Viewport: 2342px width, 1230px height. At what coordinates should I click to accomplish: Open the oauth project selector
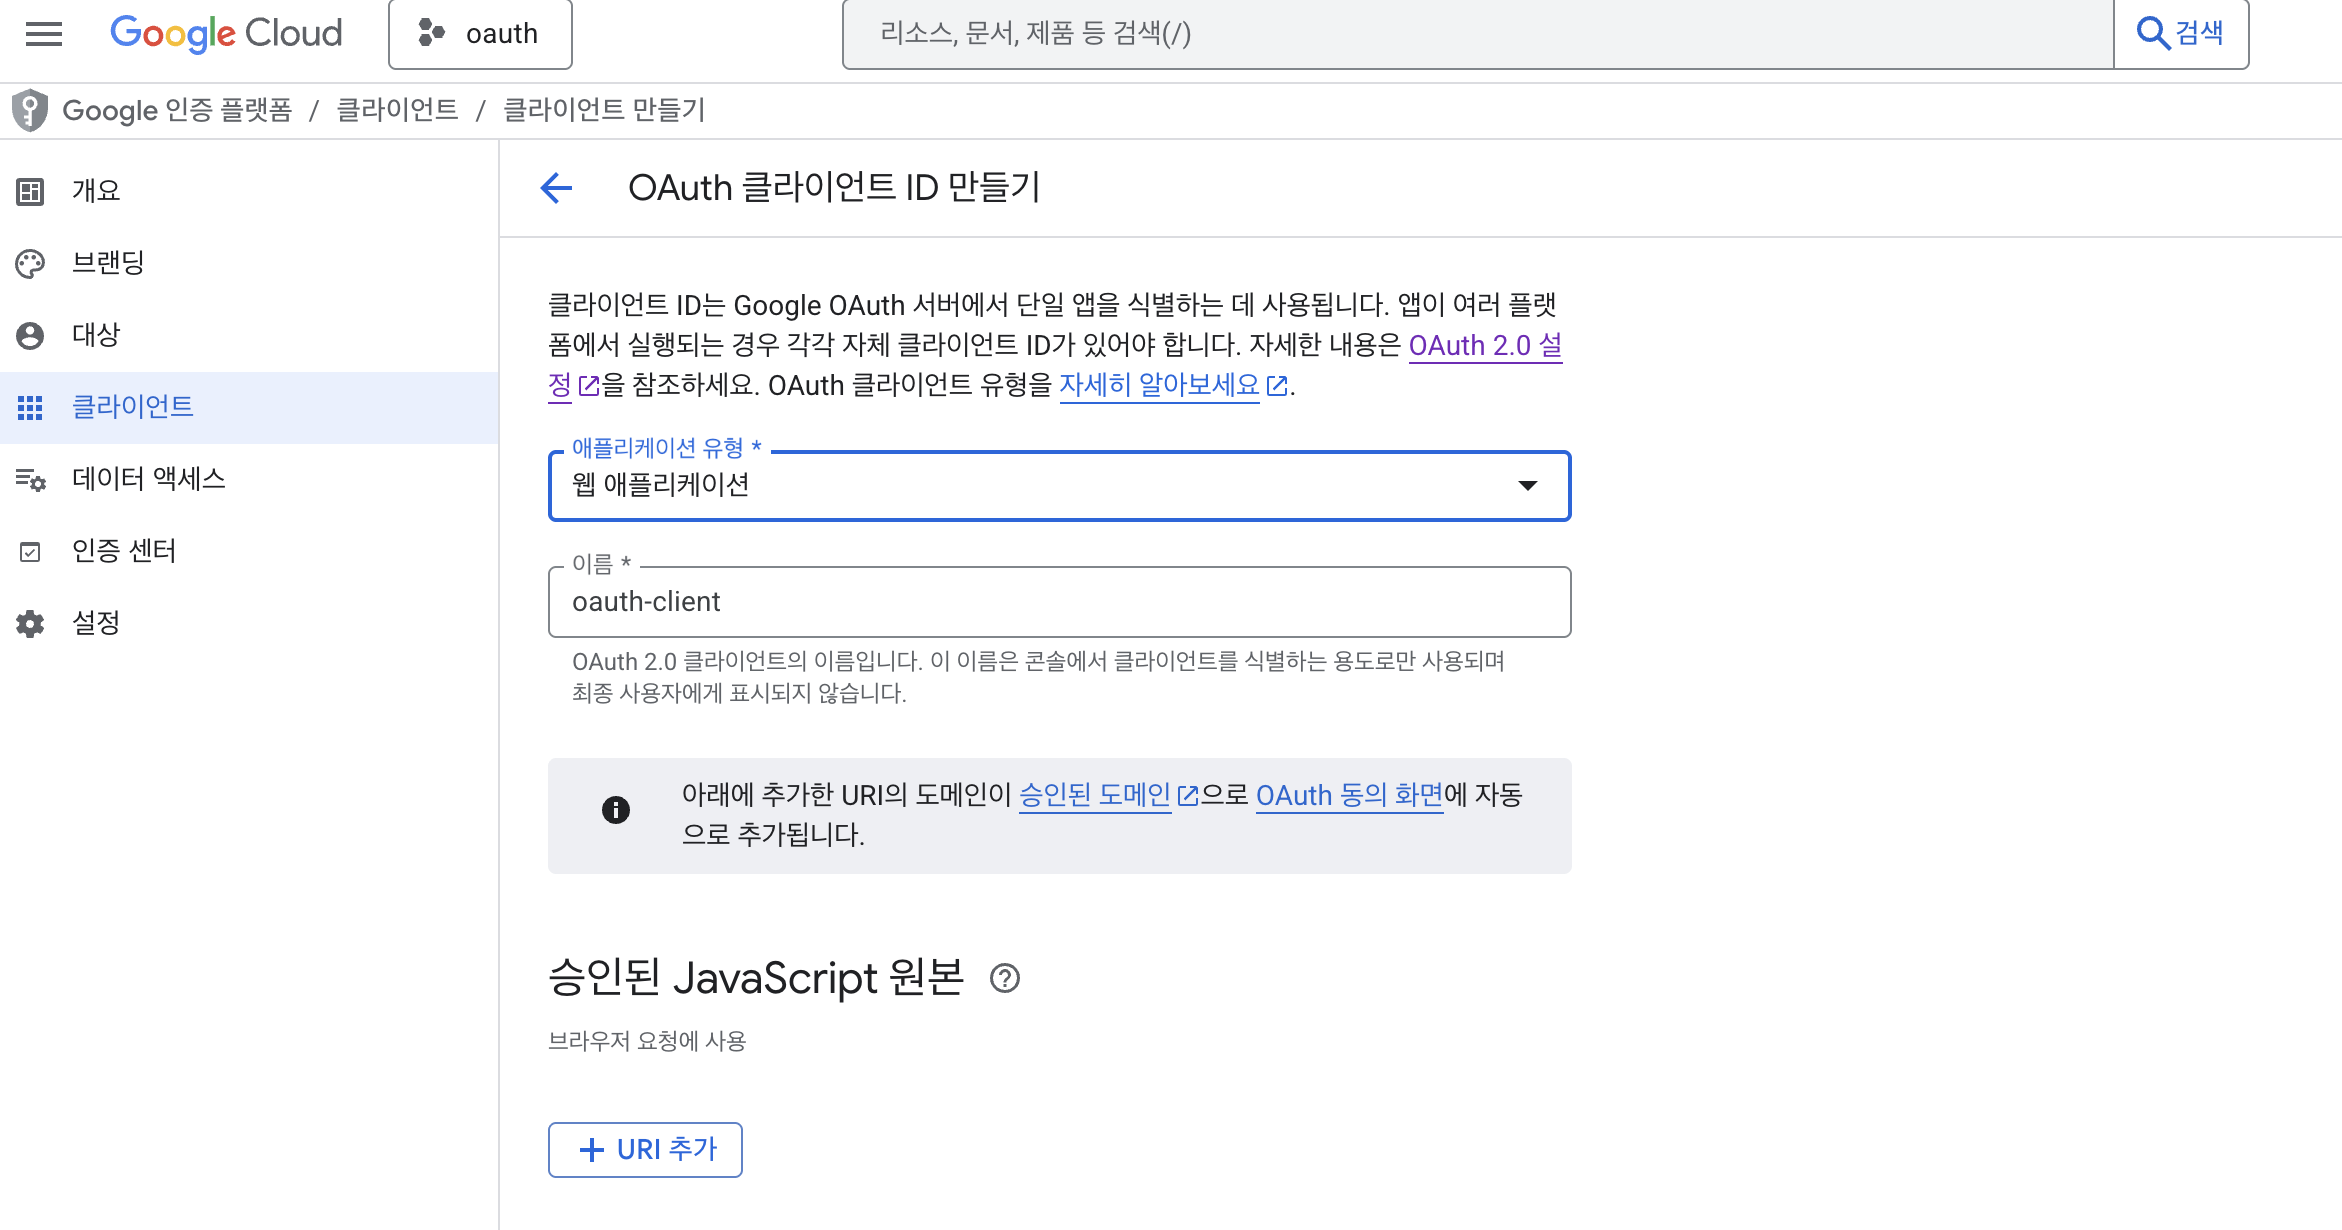click(x=480, y=34)
